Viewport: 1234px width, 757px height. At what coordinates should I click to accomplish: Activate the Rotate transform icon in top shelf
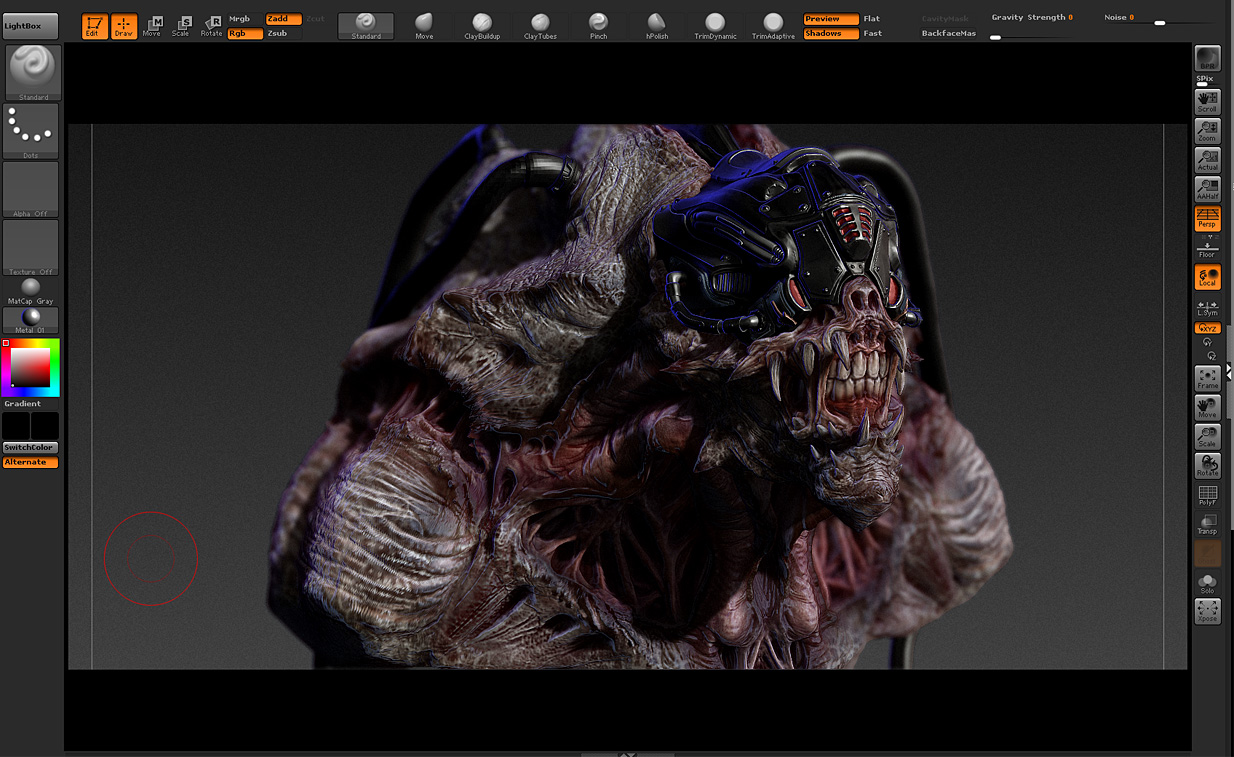(x=212, y=26)
